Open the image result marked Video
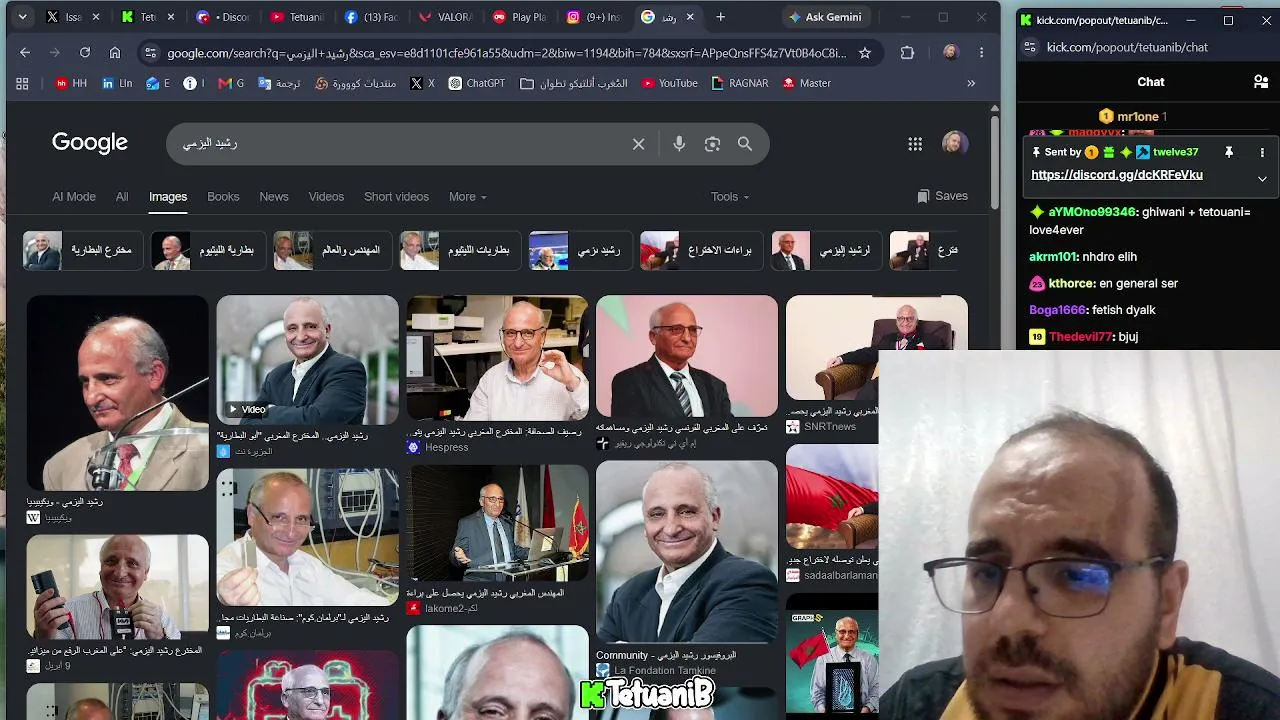The height and width of the screenshot is (720, 1280). 307,358
